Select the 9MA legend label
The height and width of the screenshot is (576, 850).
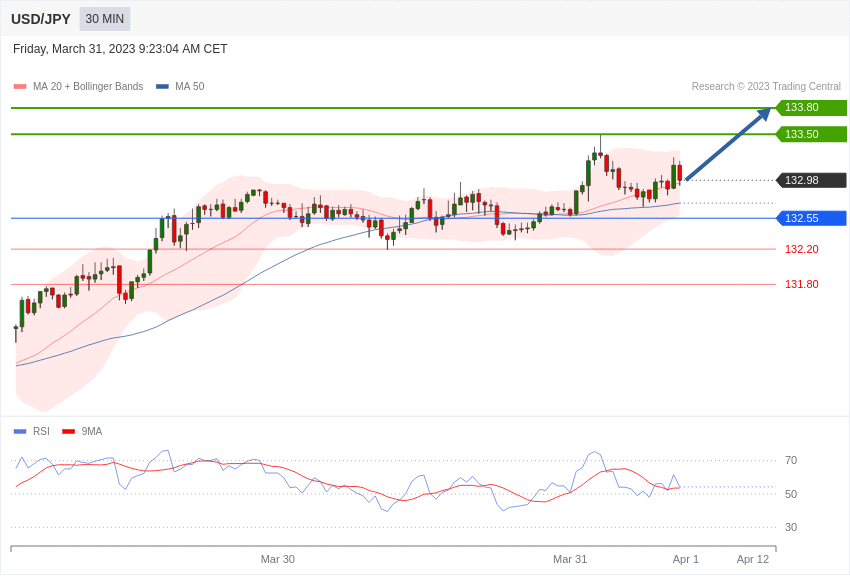(92, 431)
